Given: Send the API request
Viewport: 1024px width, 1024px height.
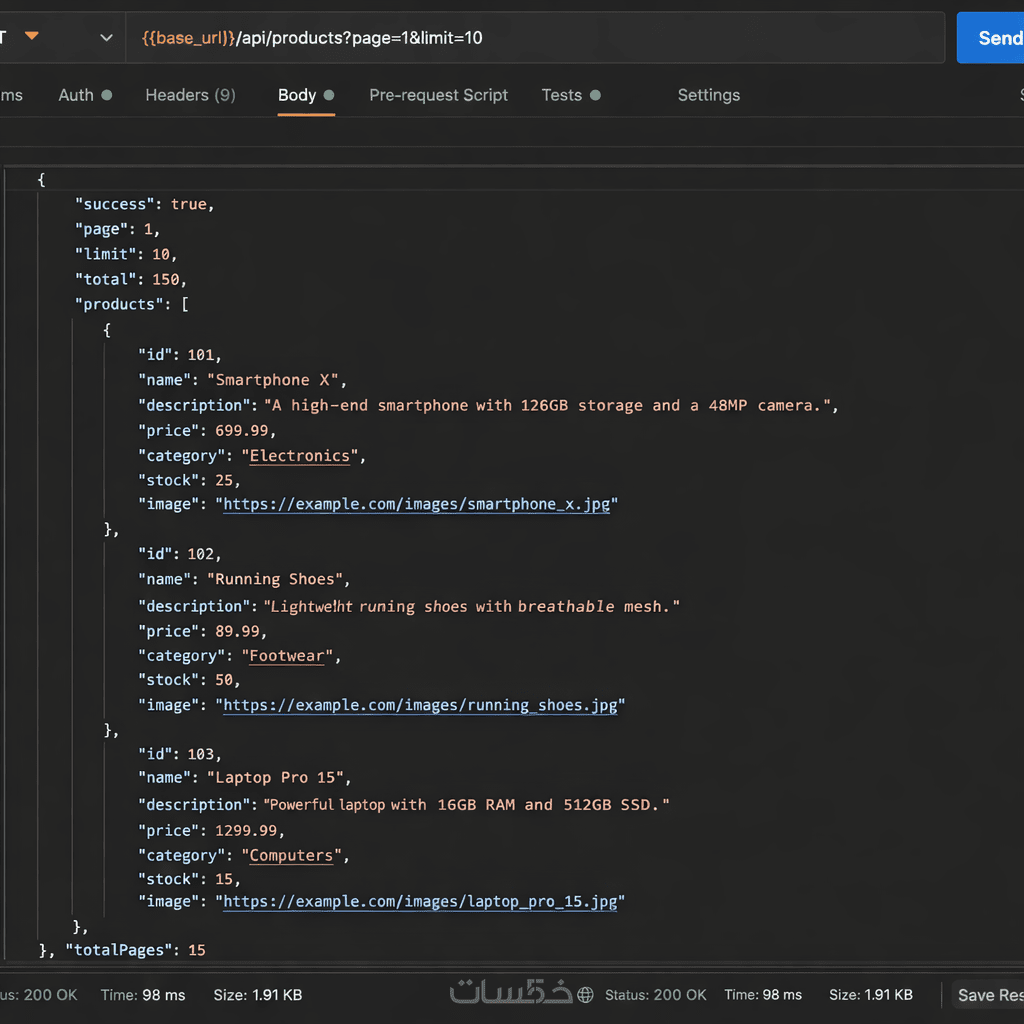Looking at the screenshot, I should pyautogui.click(x=995, y=38).
